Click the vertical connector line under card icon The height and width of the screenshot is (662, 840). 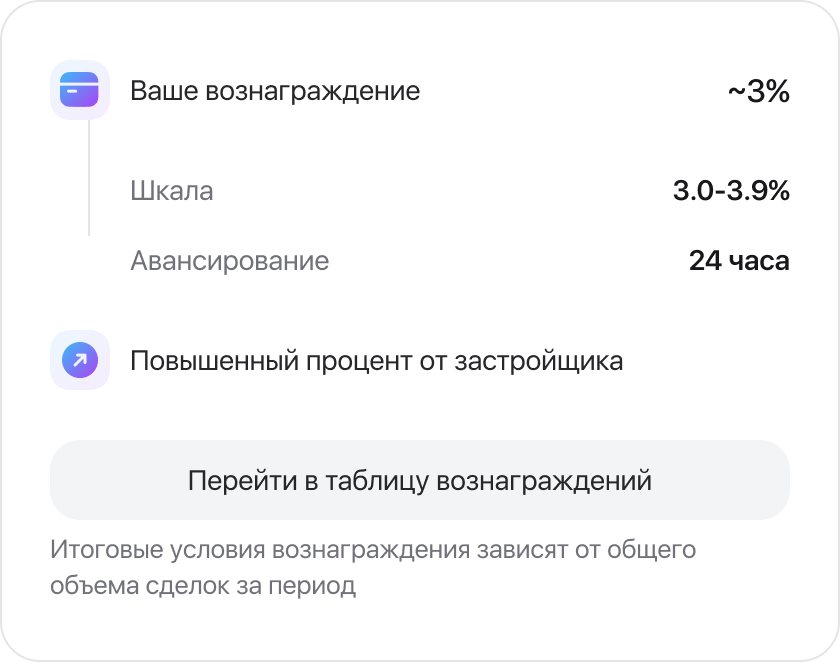(x=89, y=178)
